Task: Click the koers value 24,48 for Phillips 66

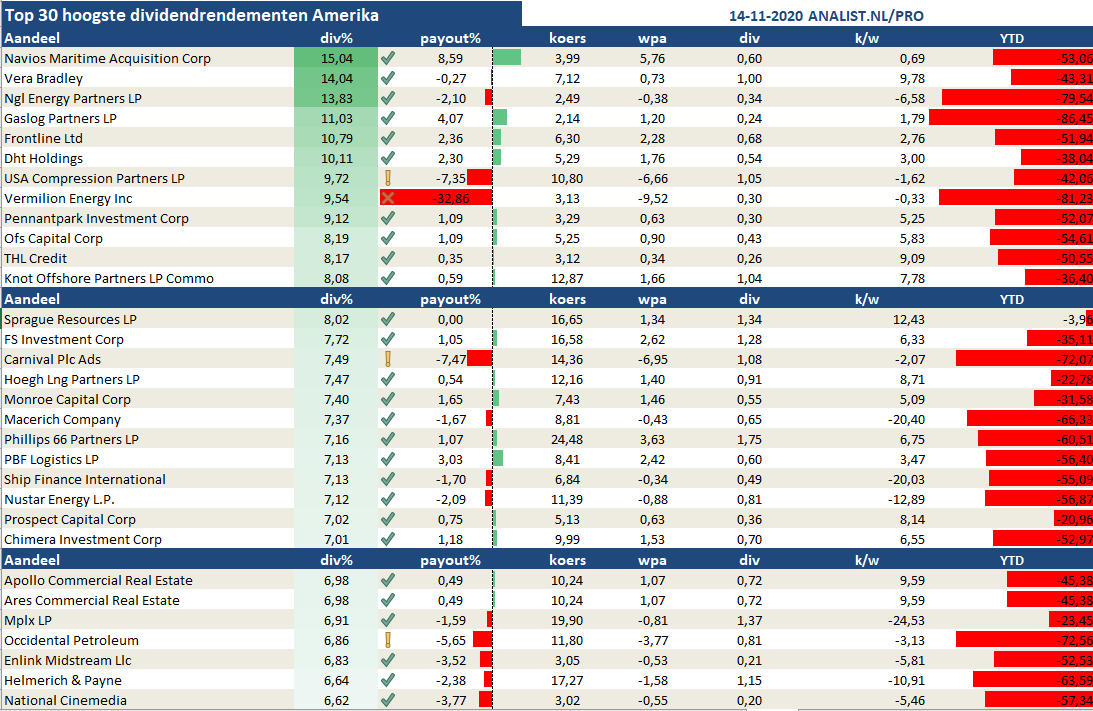Action: [x=567, y=440]
